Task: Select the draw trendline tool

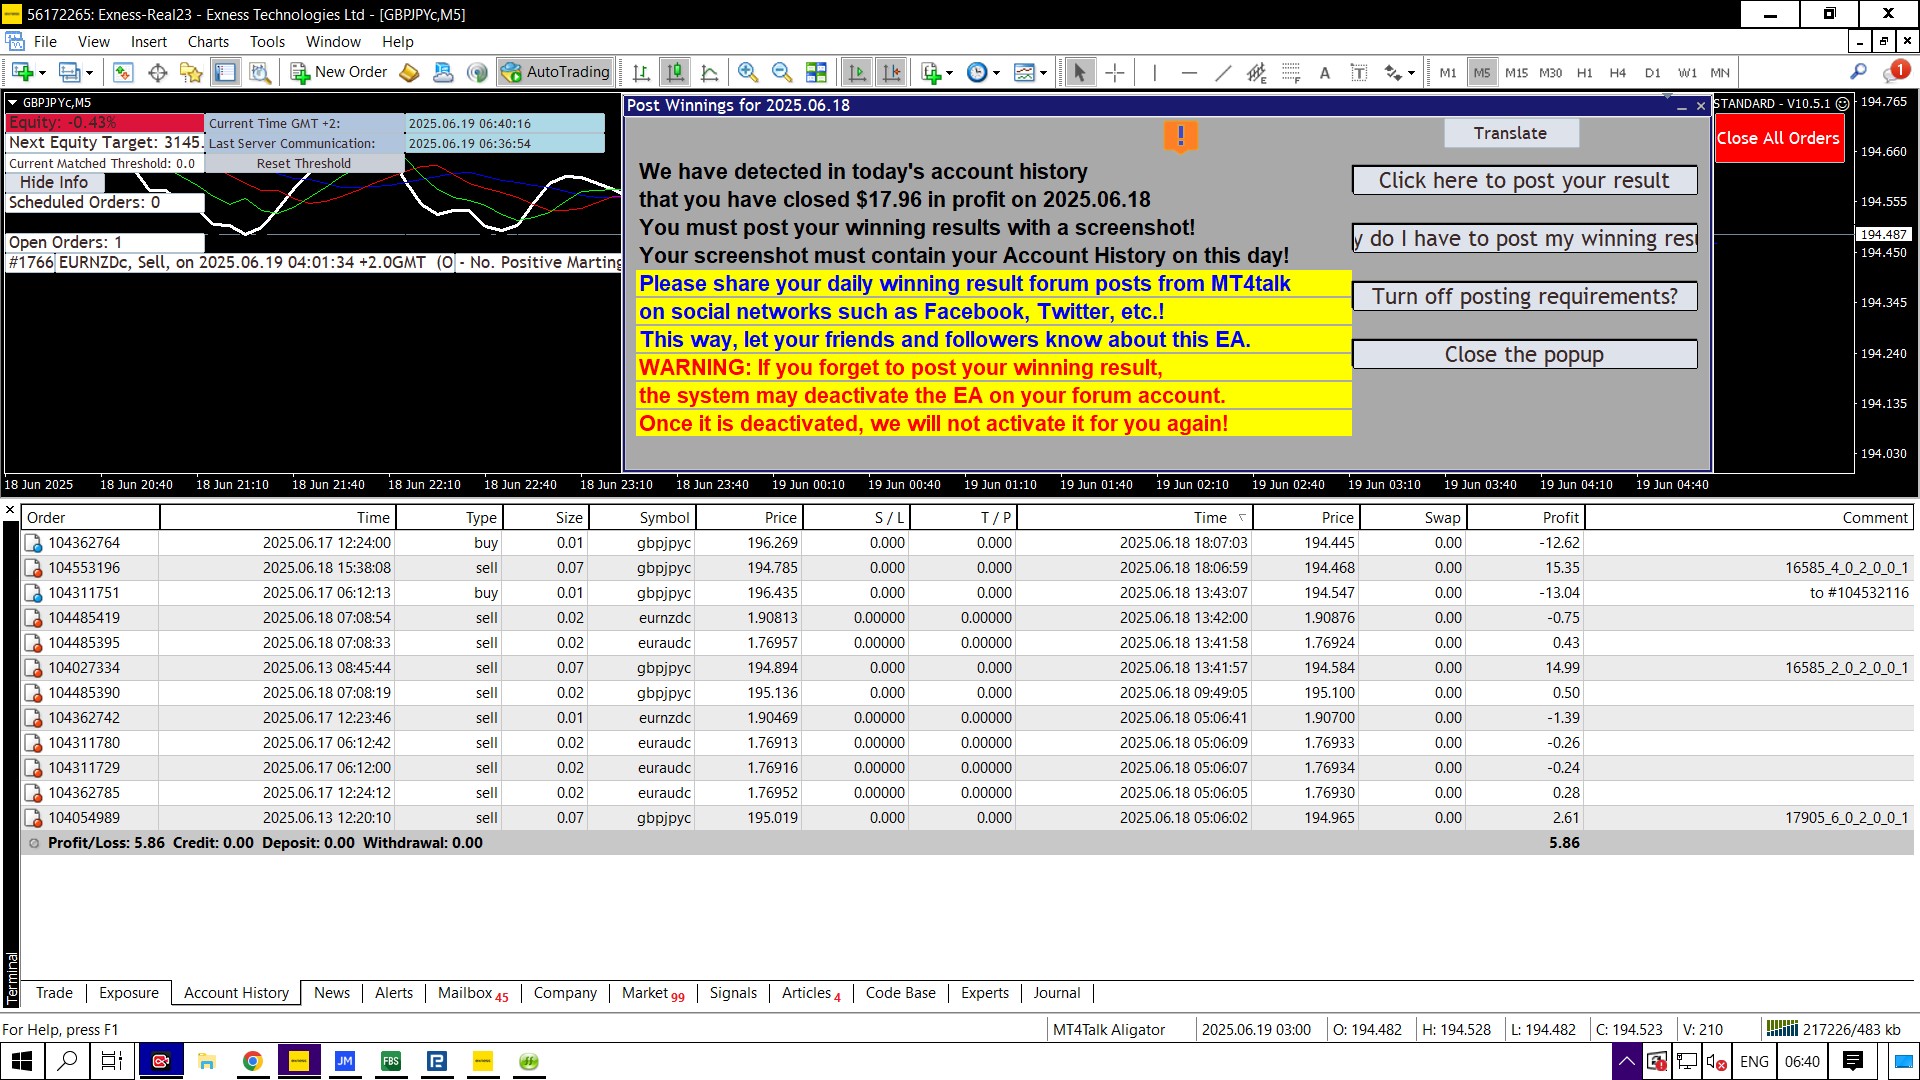Action: [x=1223, y=72]
